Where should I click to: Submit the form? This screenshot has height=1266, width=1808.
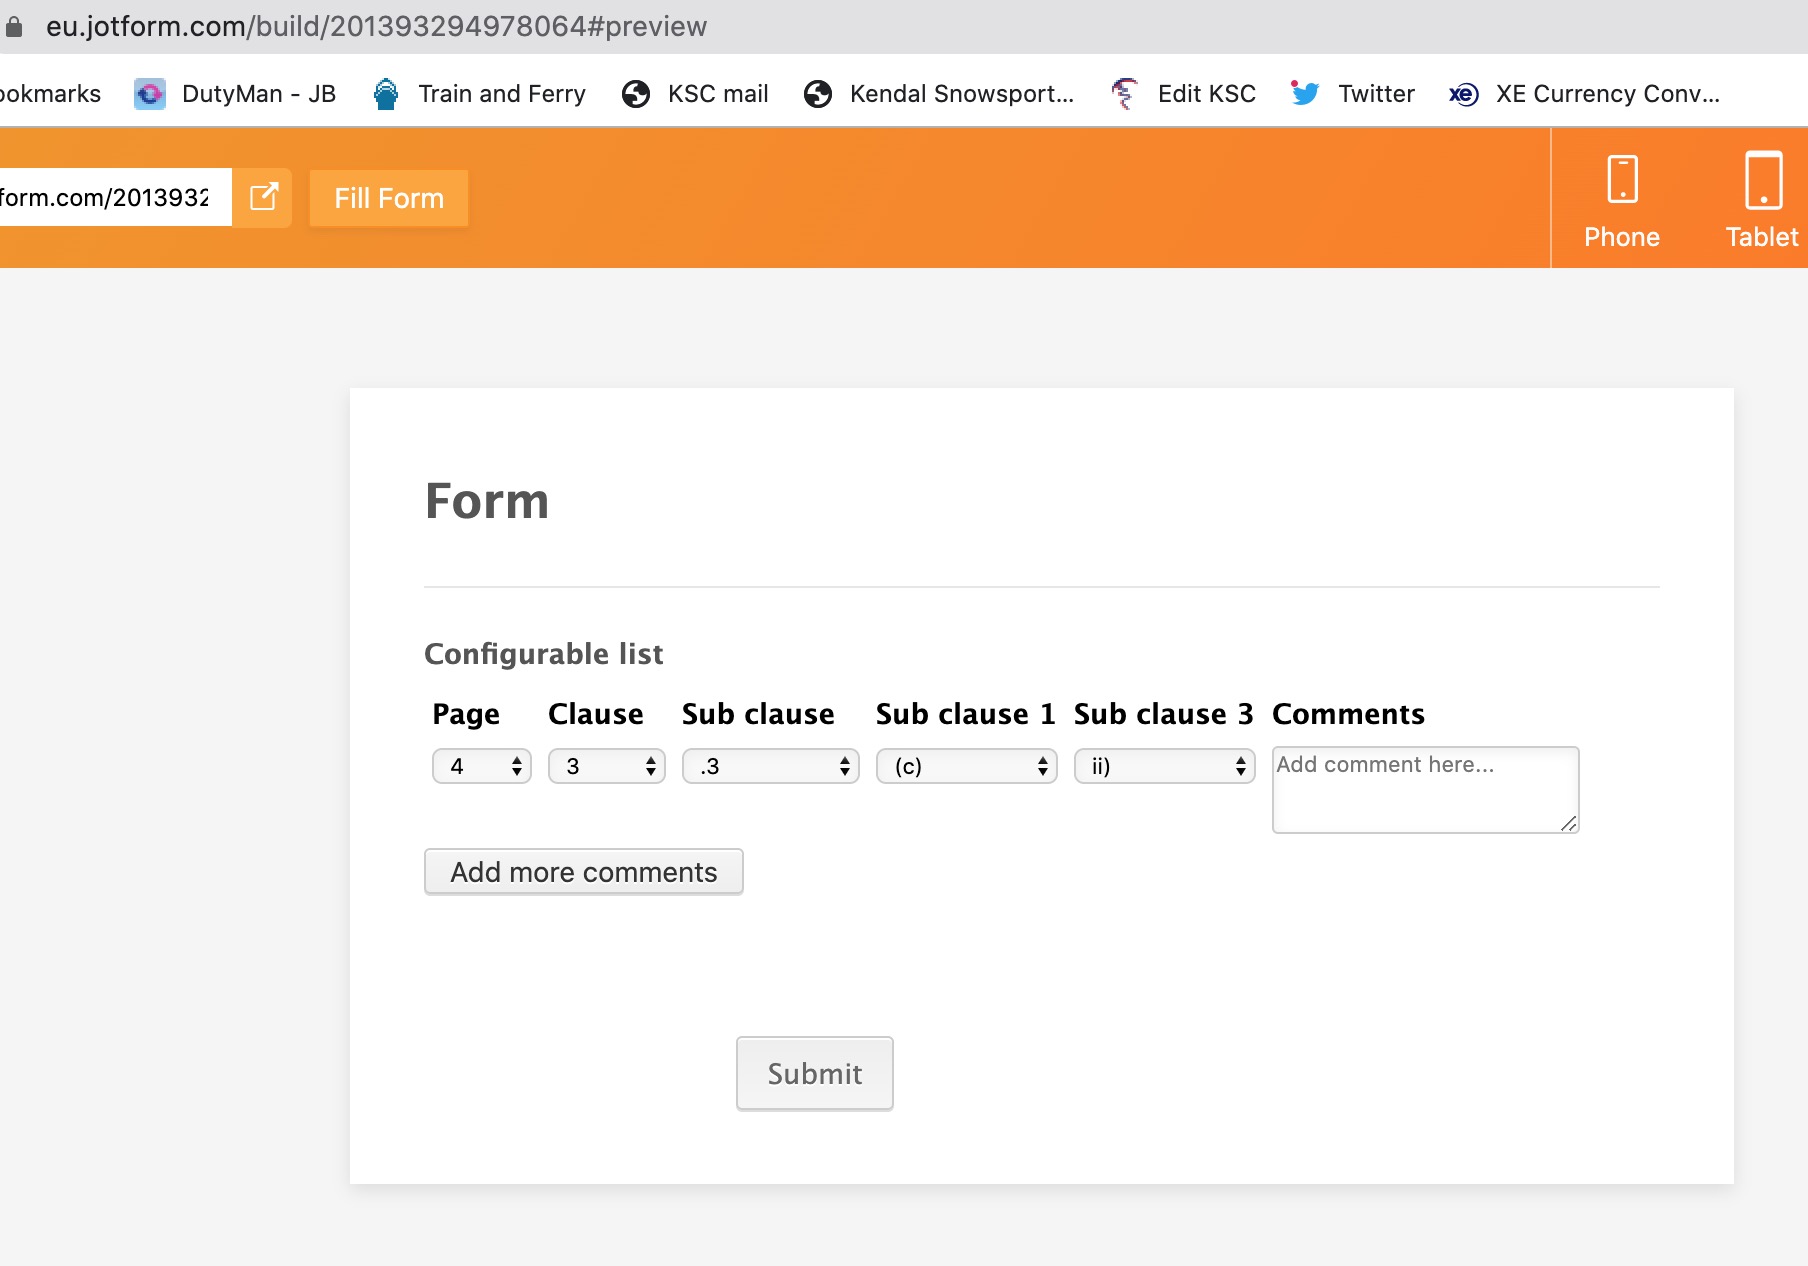click(x=814, y=1073)
